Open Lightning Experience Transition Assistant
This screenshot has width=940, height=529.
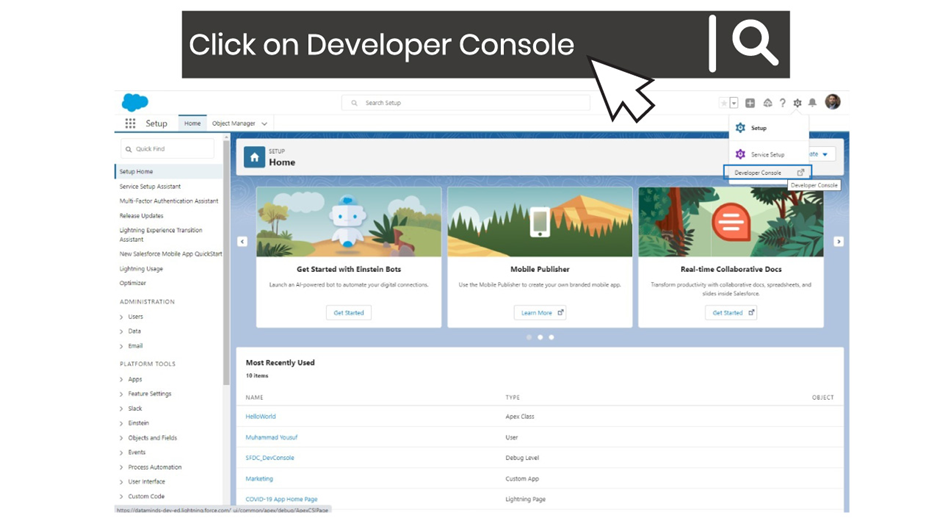pos(161,235)
